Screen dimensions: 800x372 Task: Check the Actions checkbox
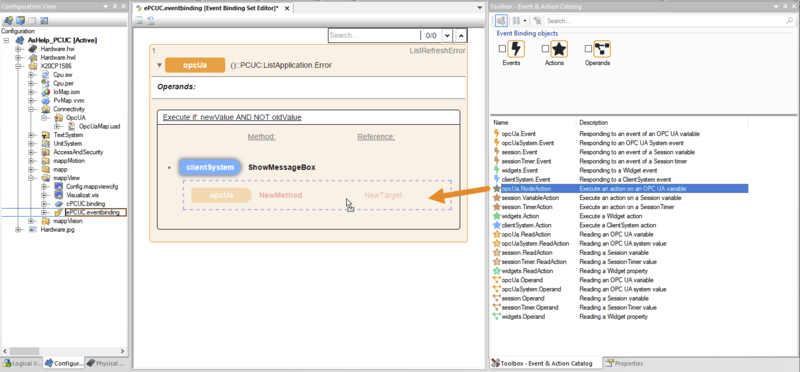tap(545, 49)
